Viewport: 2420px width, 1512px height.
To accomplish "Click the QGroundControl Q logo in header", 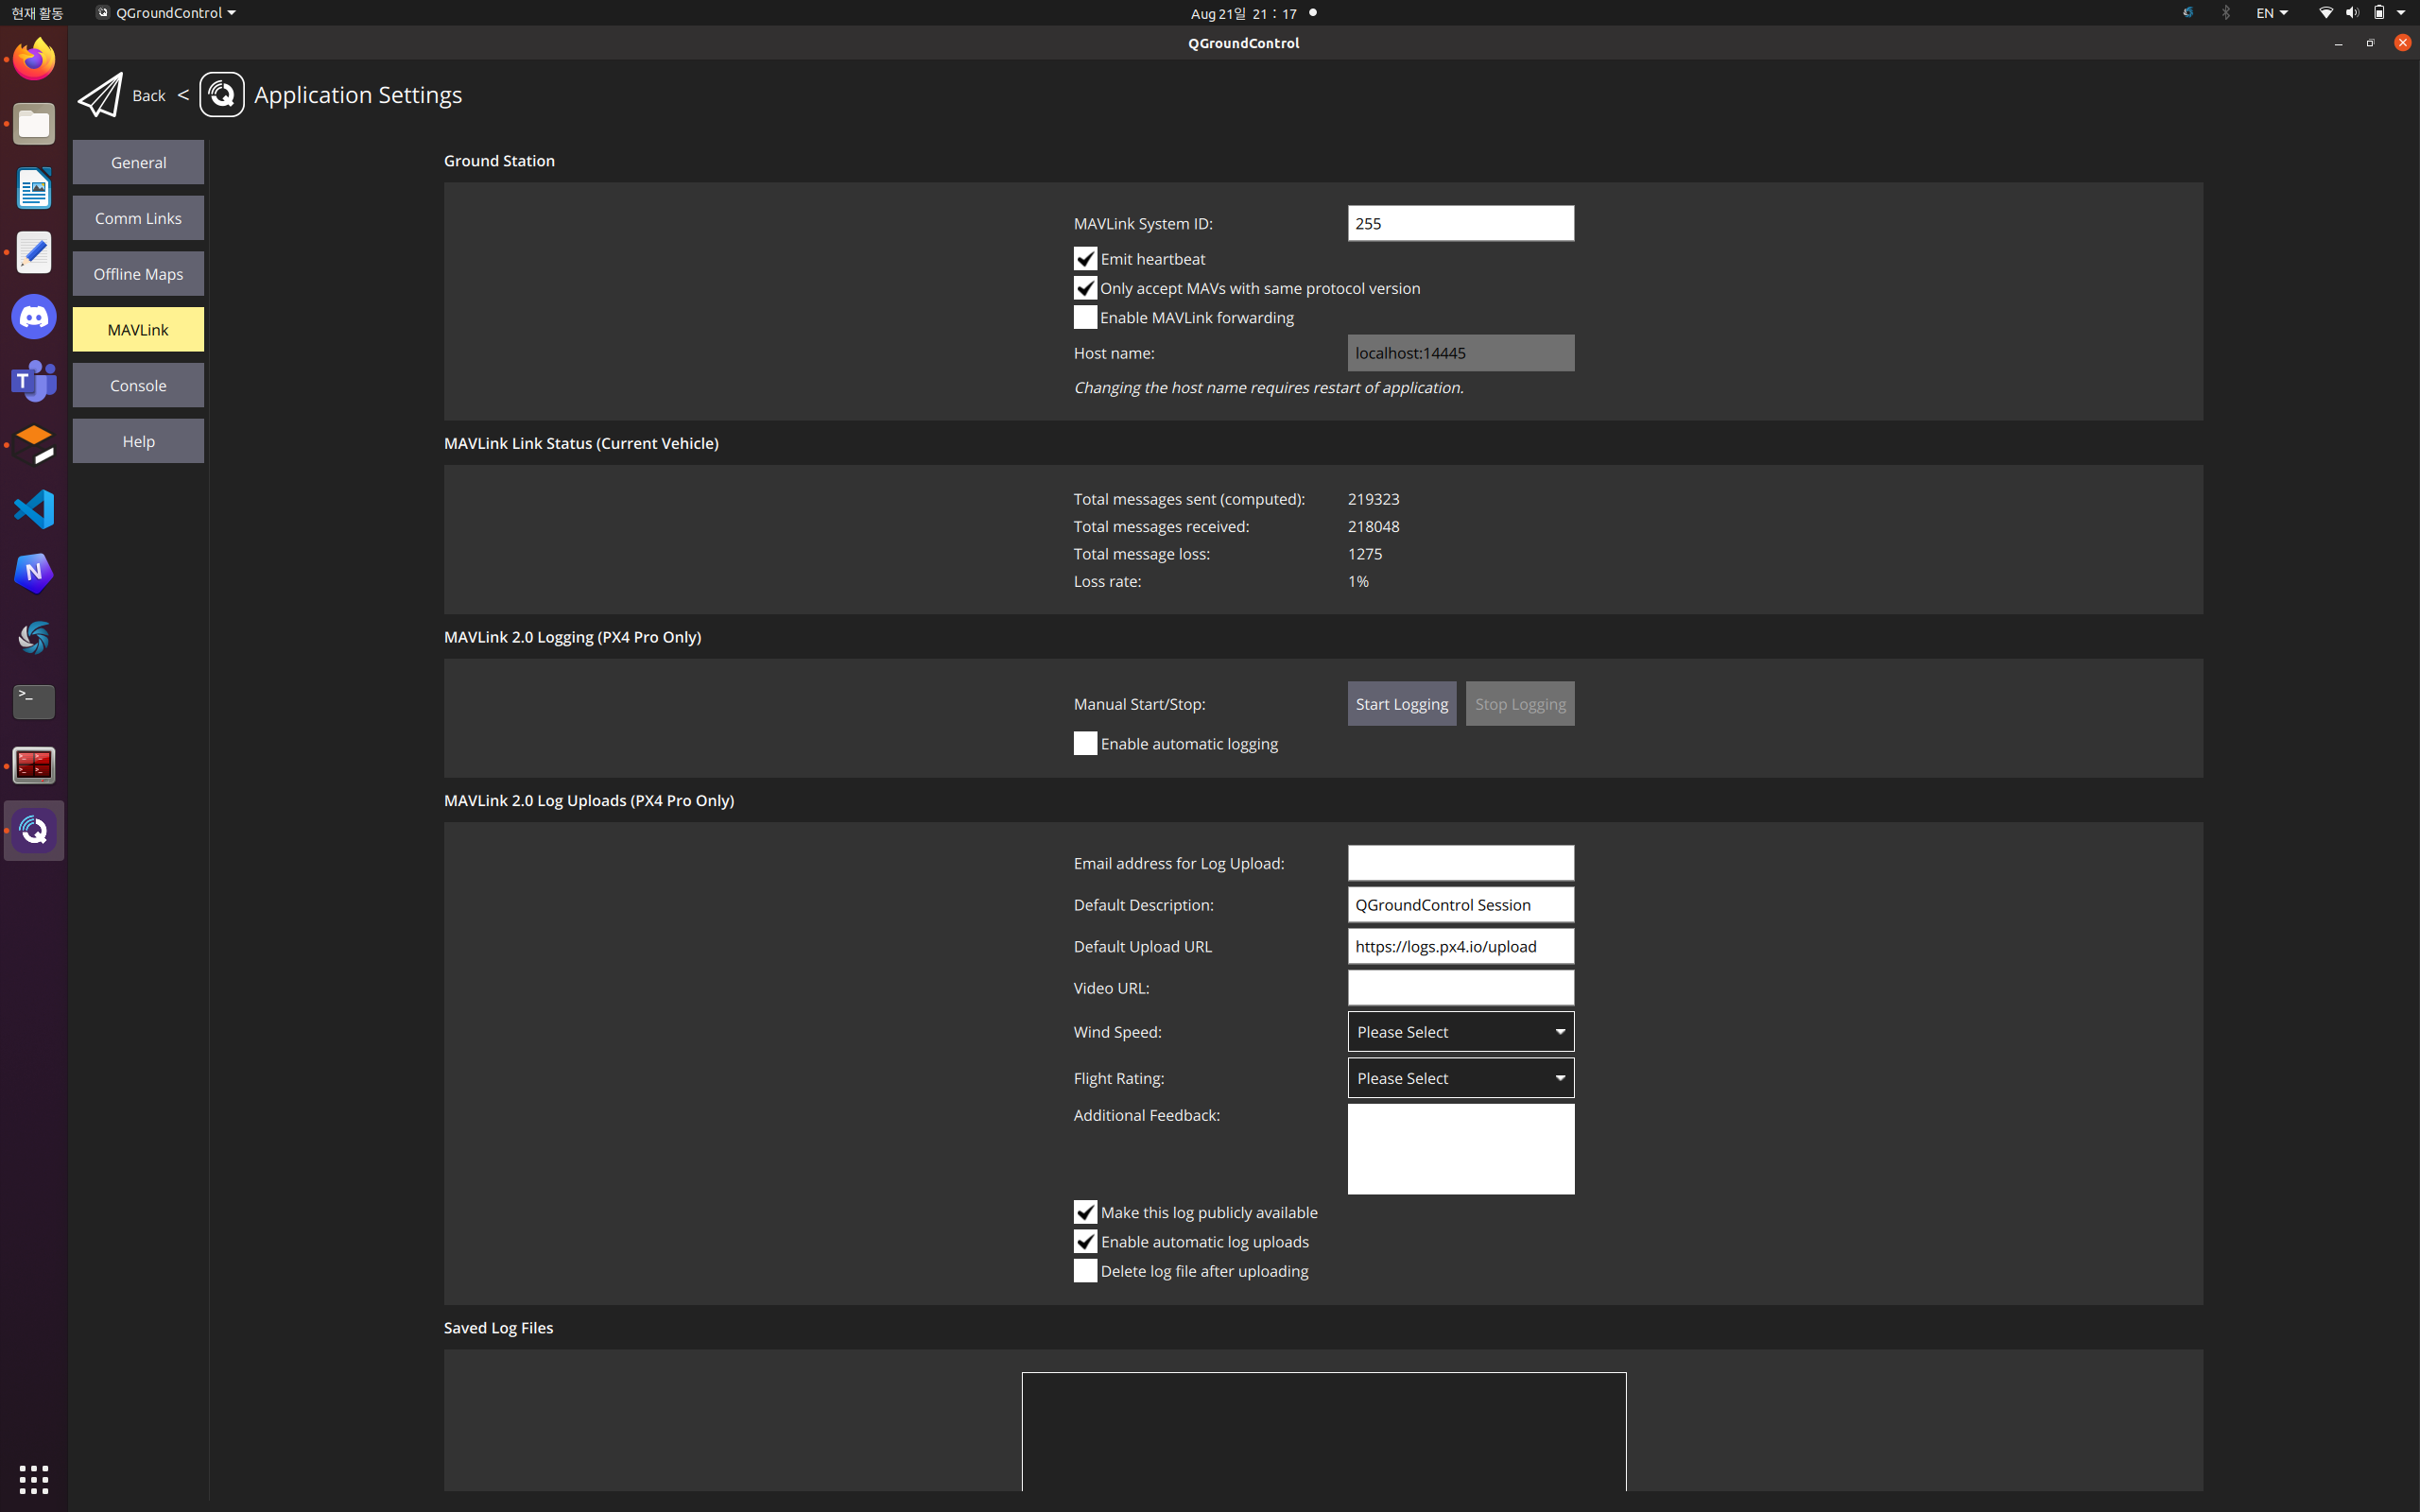I will (x=222, y=95).
